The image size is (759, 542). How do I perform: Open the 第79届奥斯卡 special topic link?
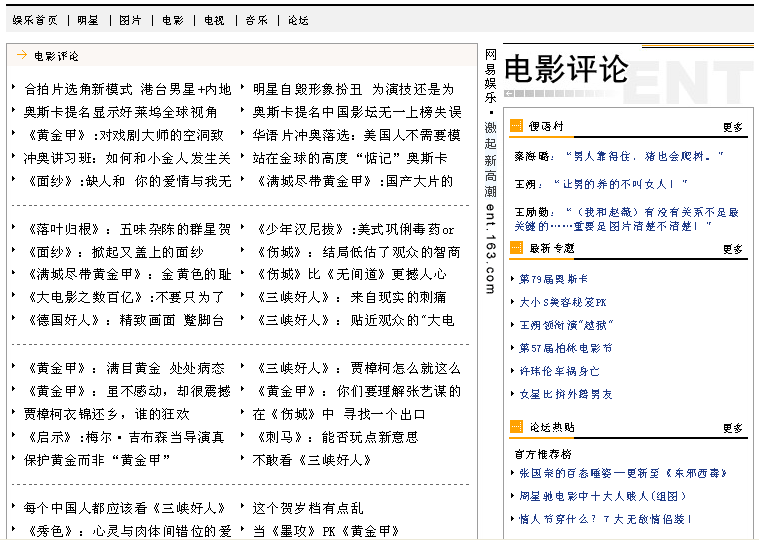point(554,279)
